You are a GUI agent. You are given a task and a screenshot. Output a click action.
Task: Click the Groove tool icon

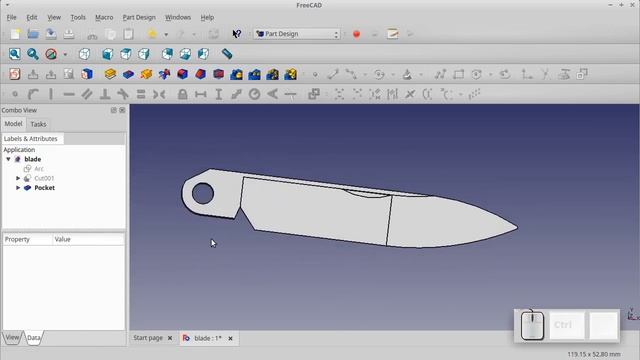coord(164,74)
